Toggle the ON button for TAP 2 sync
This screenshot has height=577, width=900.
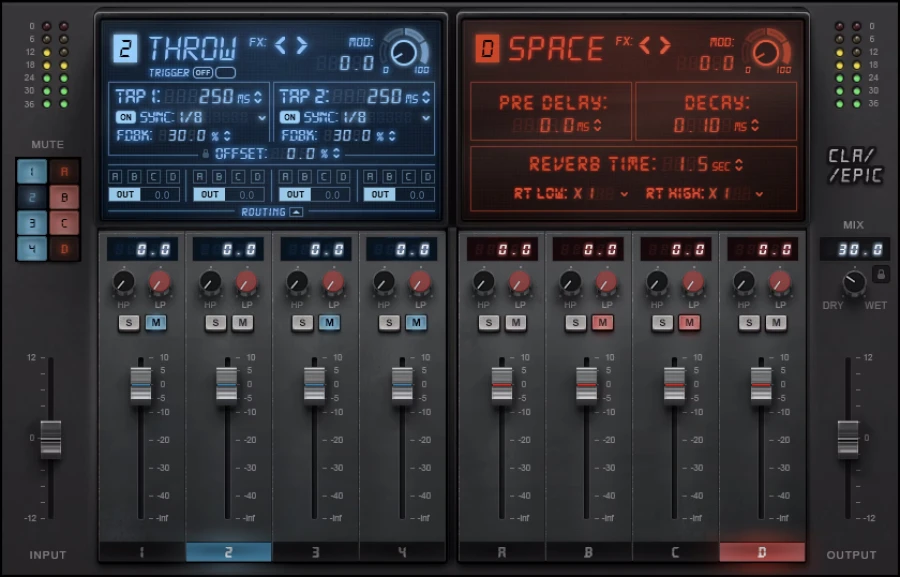[290, 118]
